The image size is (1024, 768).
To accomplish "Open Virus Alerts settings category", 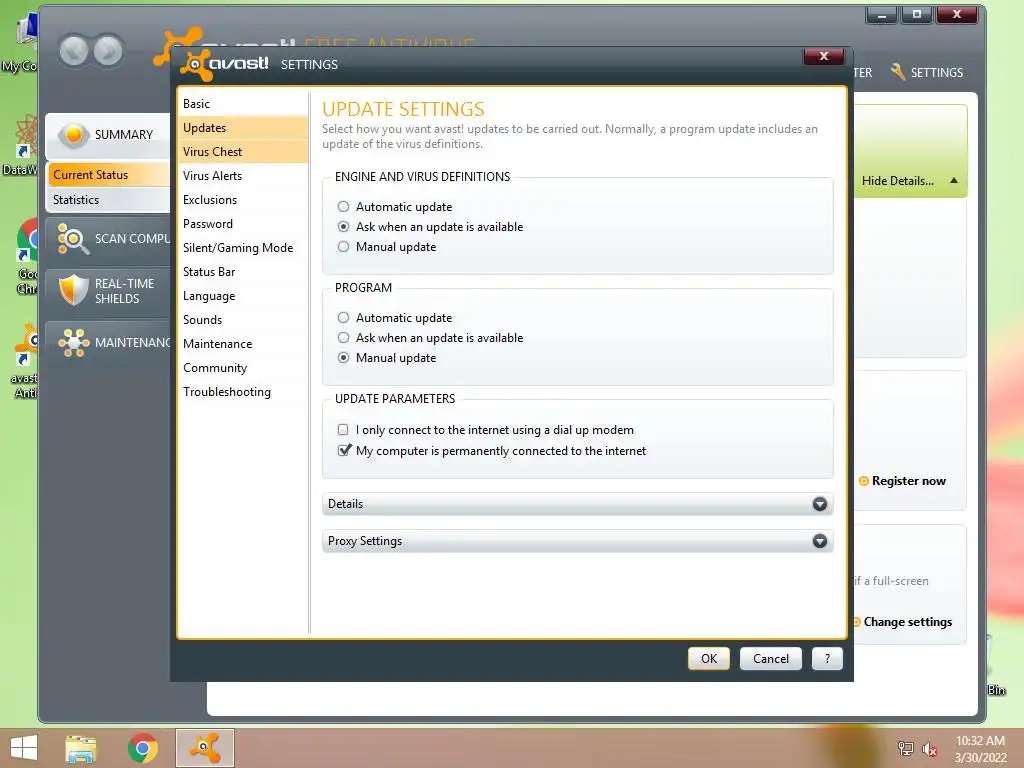I will point(243,176).
